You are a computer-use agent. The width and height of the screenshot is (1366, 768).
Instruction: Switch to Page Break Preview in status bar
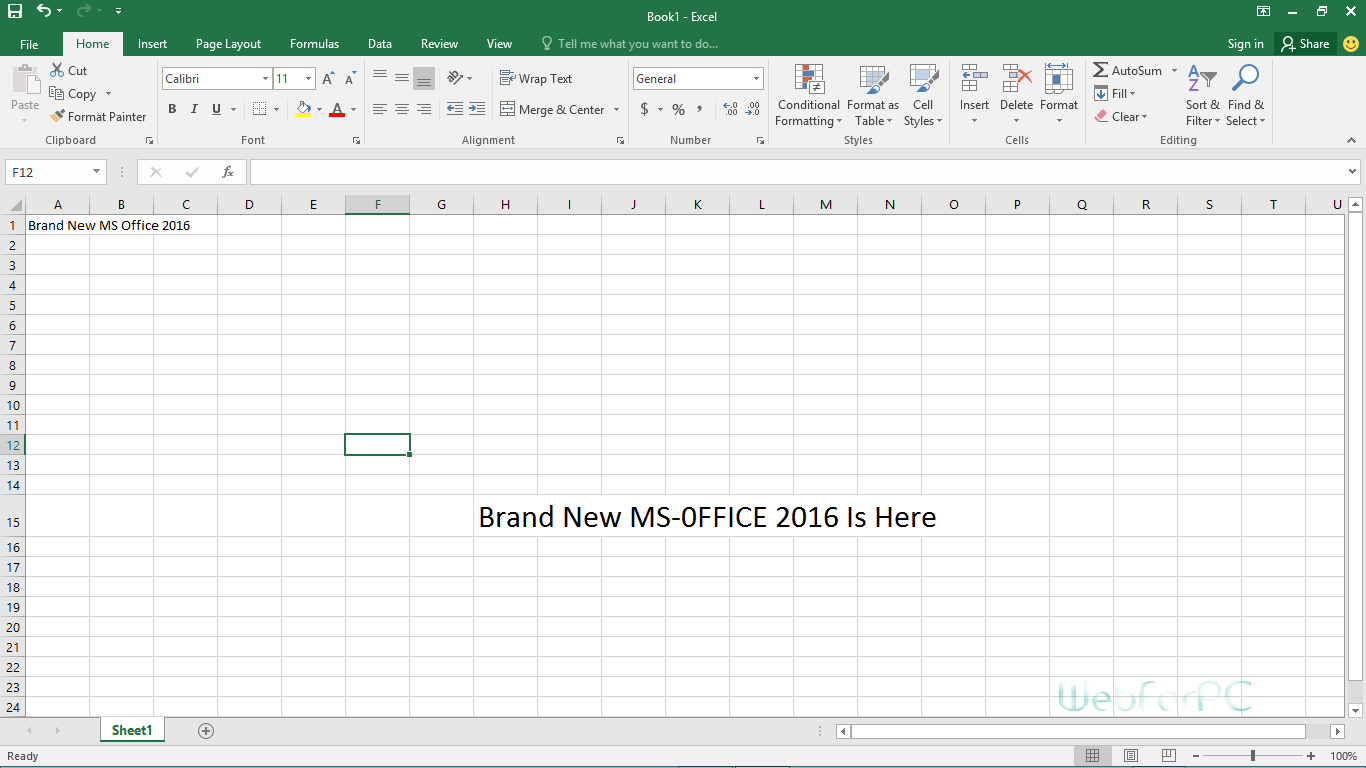(x=1168, y=756)
